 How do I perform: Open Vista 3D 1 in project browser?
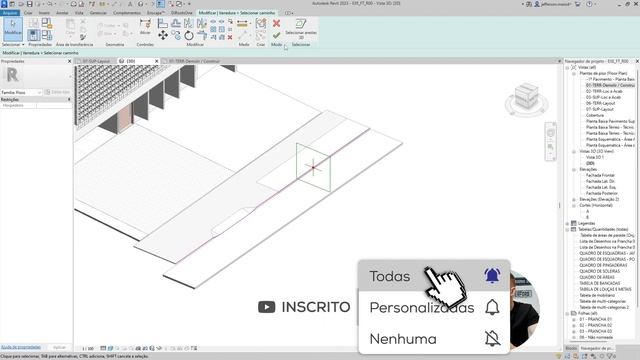[595, 157]
